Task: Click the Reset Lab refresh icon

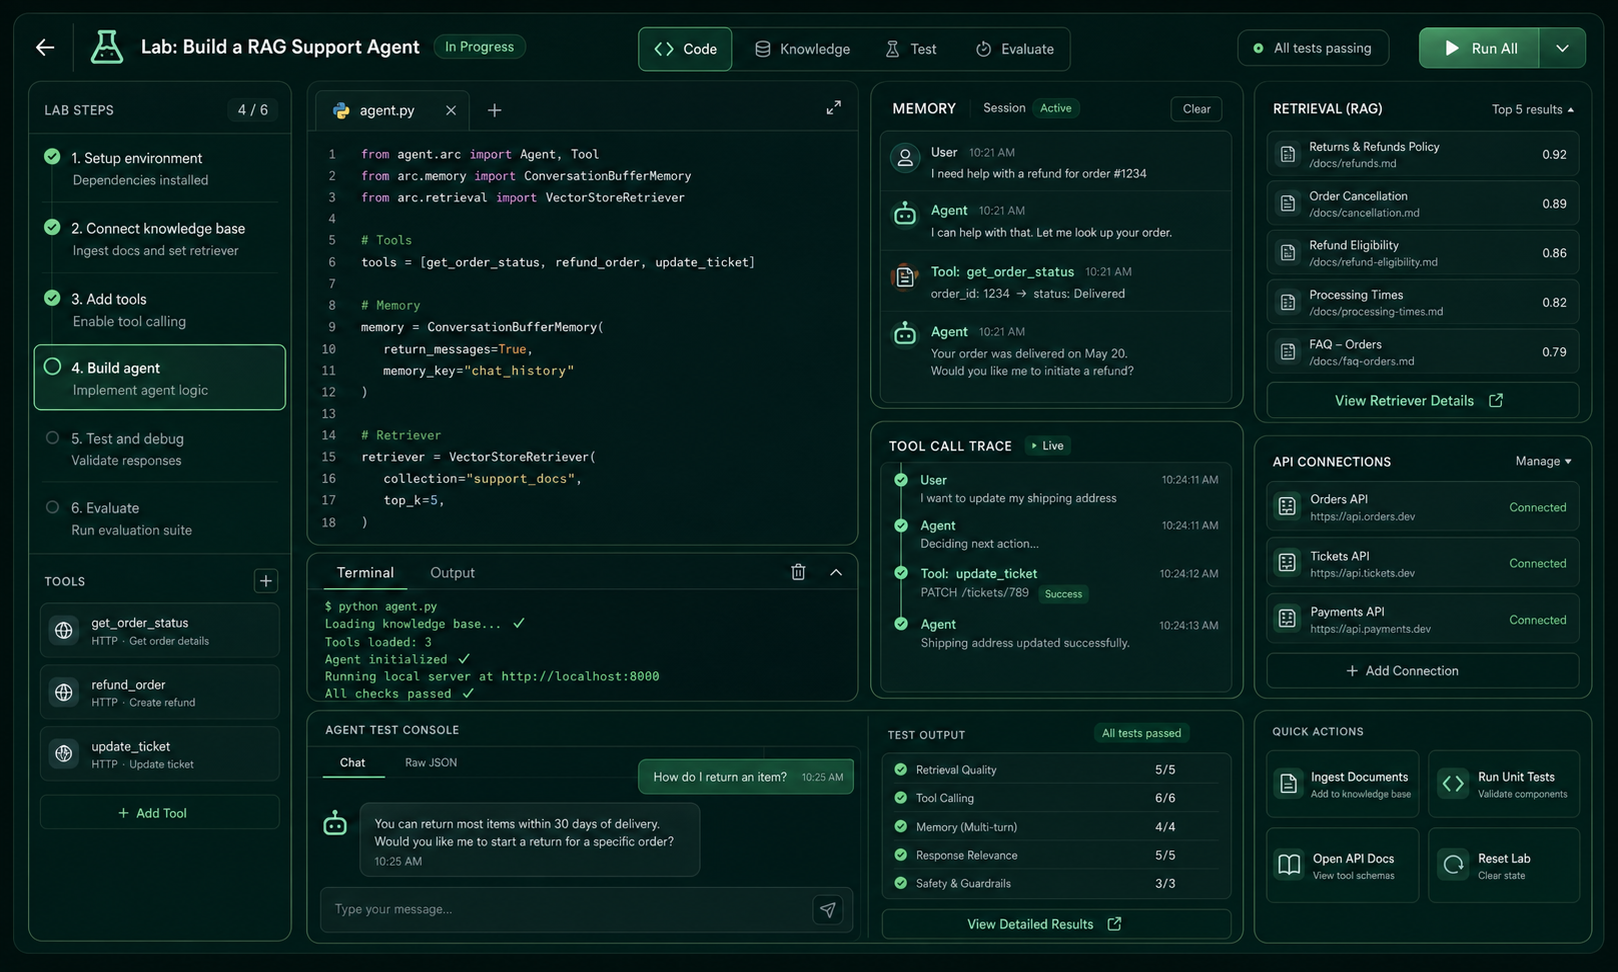Action: [x=1453, y=865]
